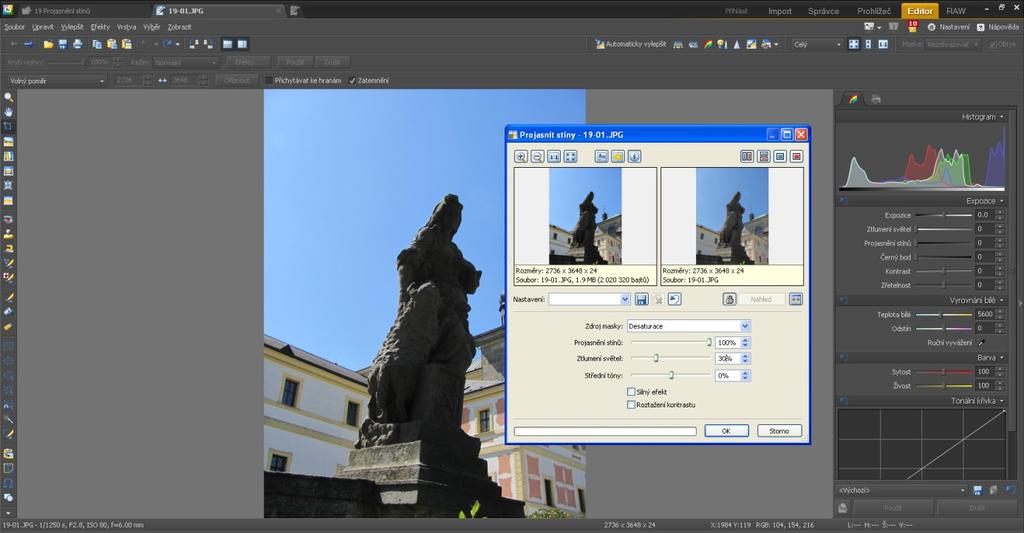Zoom out of the dialog preview
Screen dimensions: 1024x533
tap(537, 157)
